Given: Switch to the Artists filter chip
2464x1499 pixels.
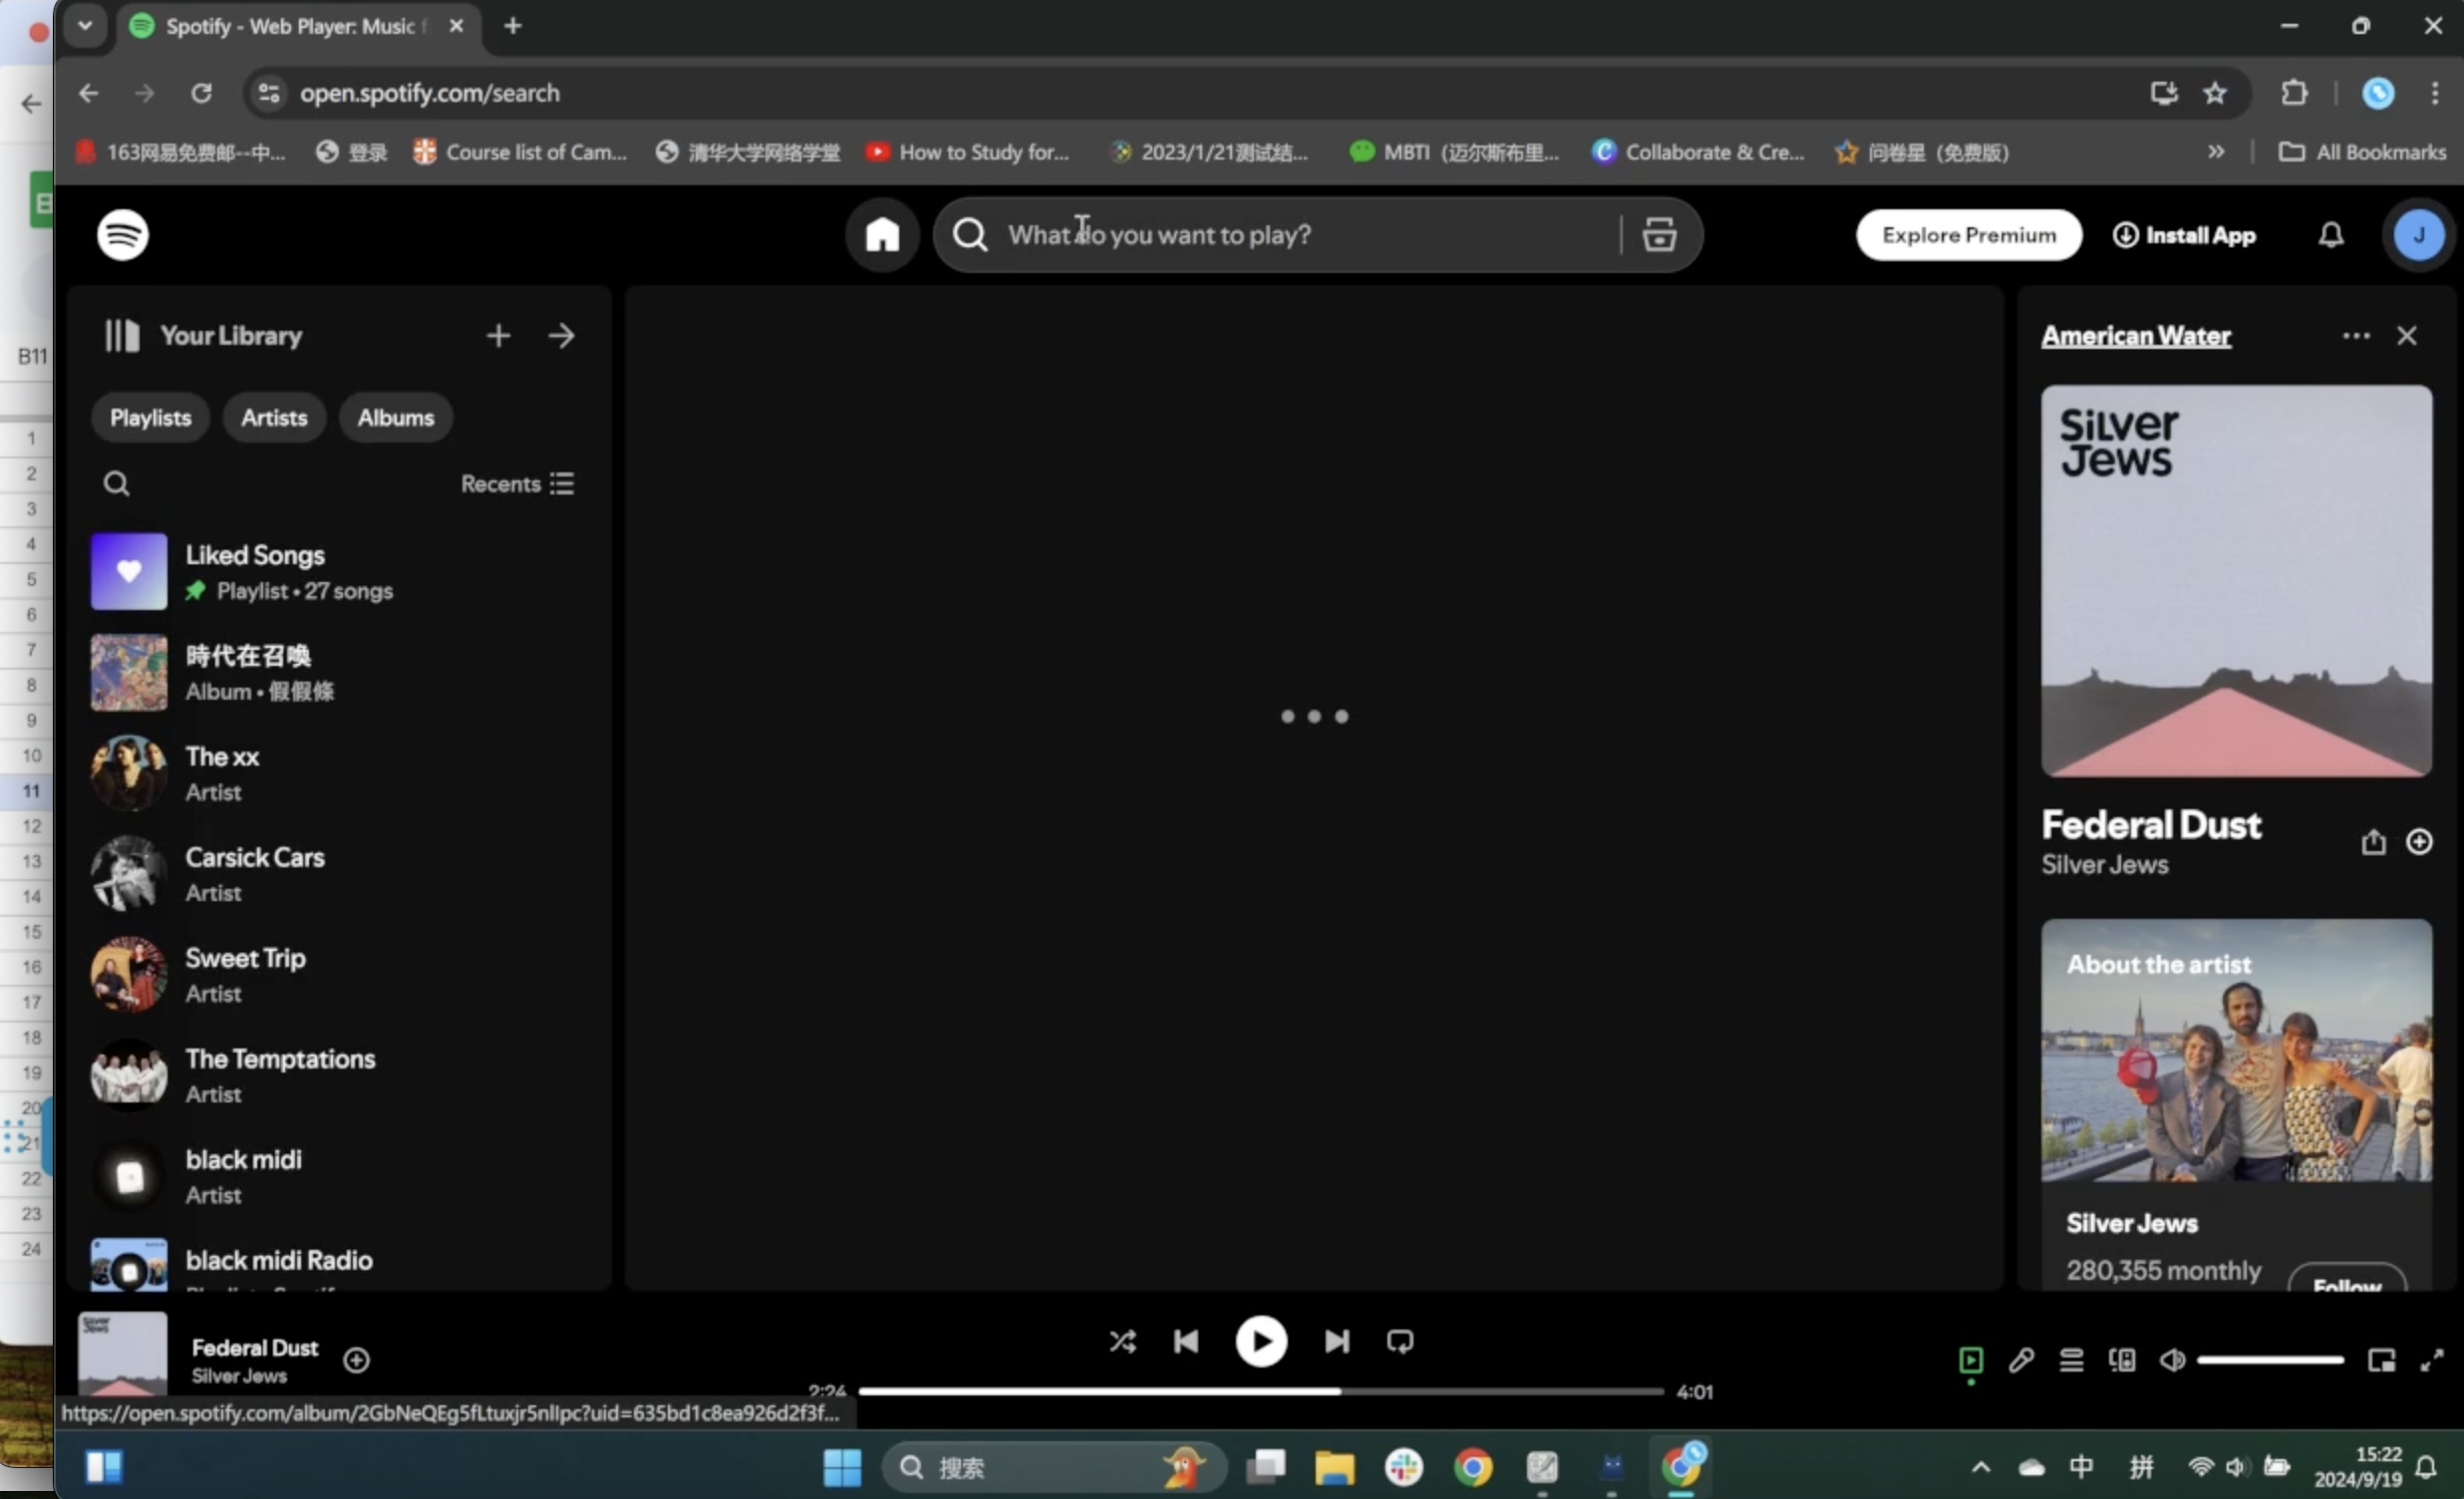Looking at the screenshot, I should coord(274,417).
